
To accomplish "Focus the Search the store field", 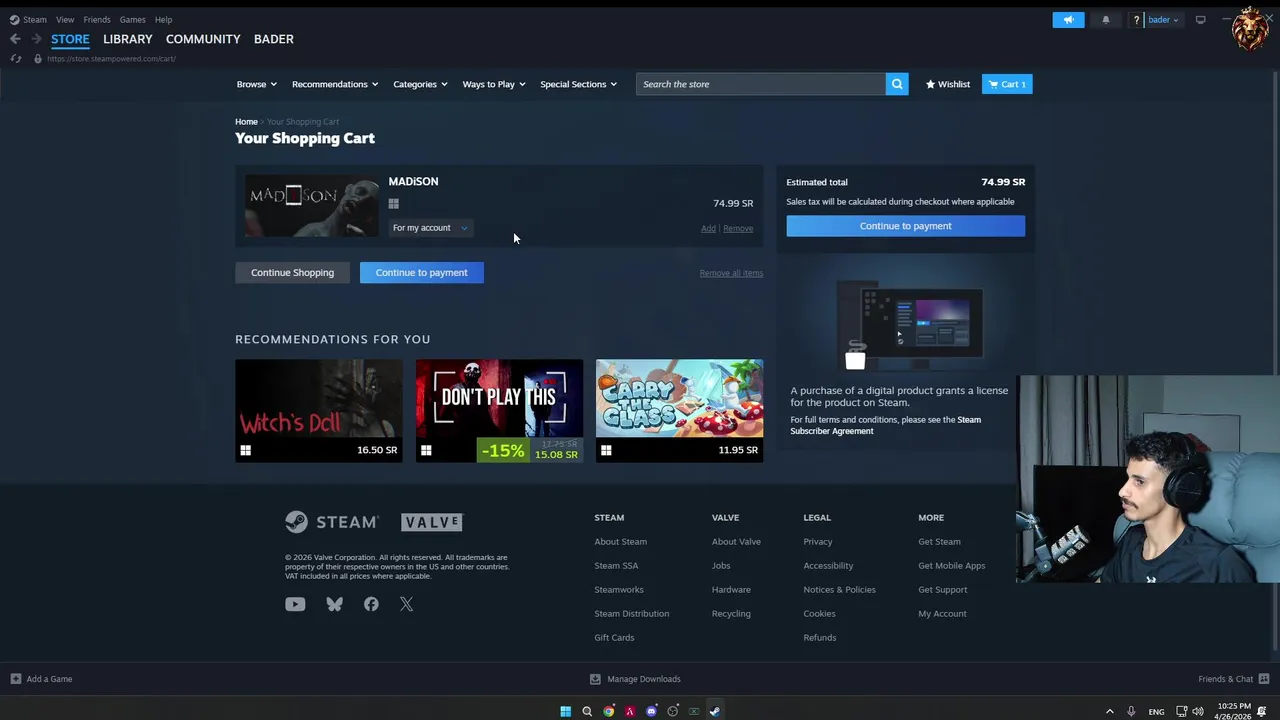I will 760,84.
